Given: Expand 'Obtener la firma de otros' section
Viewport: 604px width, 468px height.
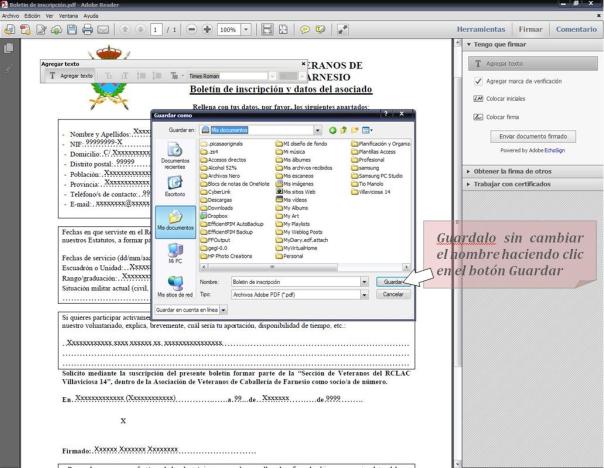Looking at the screenshot, I should (x=511, y=171).
